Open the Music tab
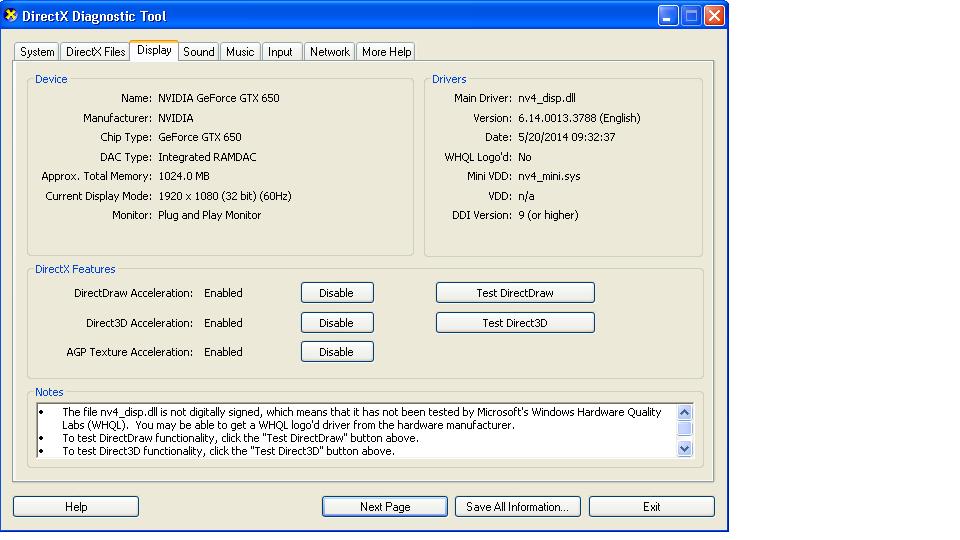This screenshot has width=960, height=540. pyautogui.click(x=240, y=52)
